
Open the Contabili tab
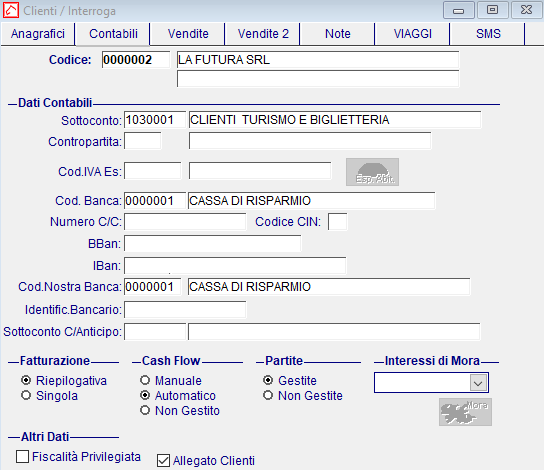(x=113, y=34)
